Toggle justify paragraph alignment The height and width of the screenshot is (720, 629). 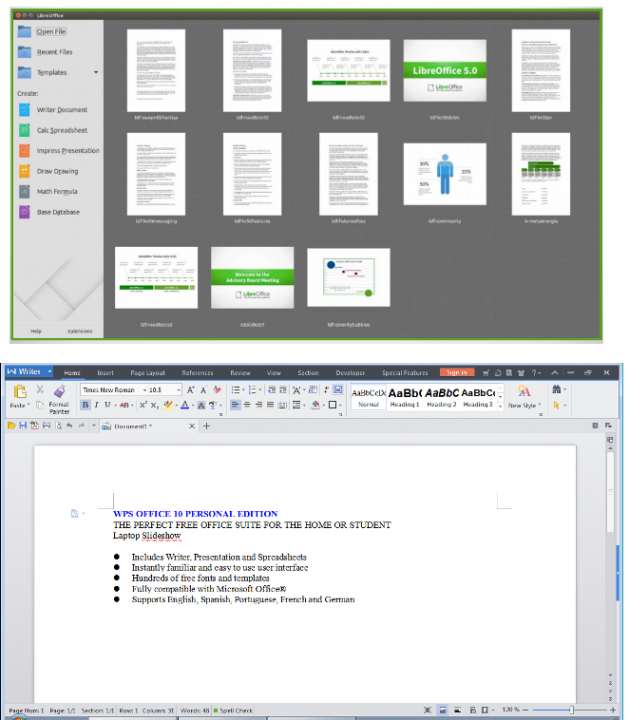point(270,405)
